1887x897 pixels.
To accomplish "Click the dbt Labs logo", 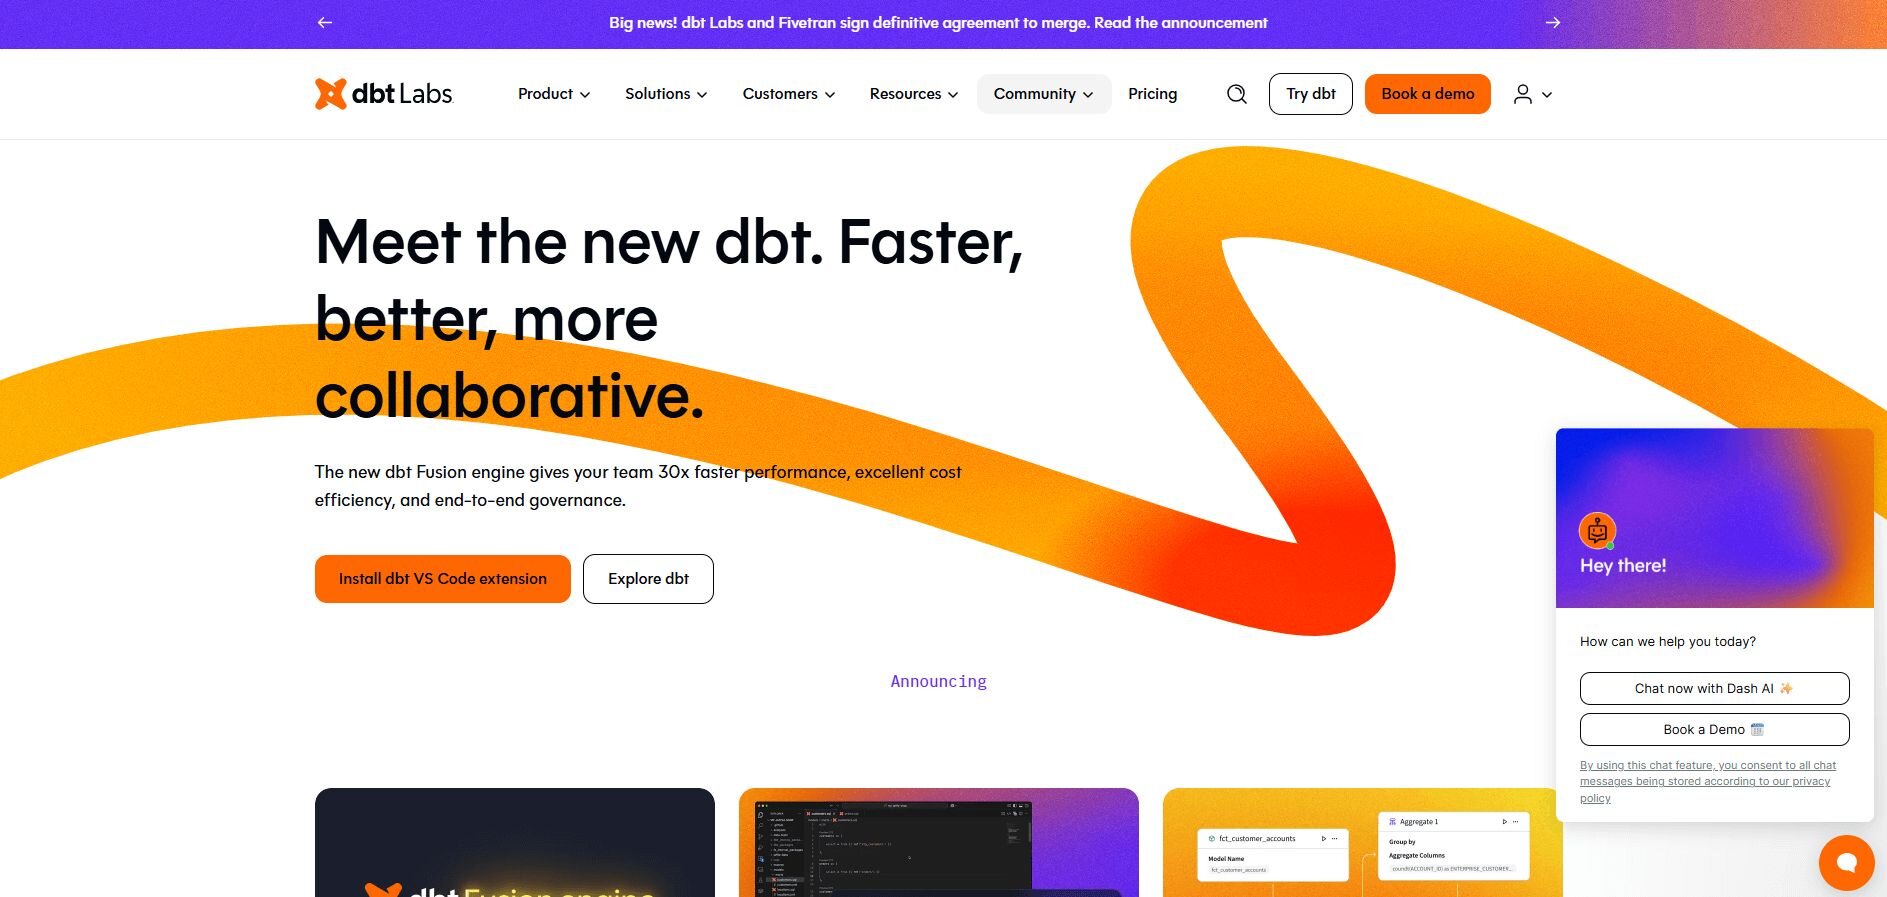I will (384, 94).
